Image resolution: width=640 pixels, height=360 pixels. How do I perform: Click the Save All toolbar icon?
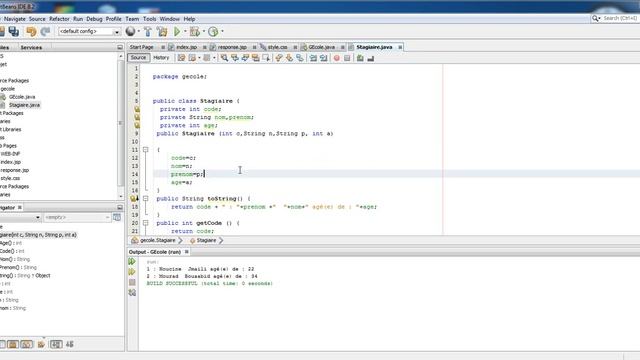(x=13, y=31)
